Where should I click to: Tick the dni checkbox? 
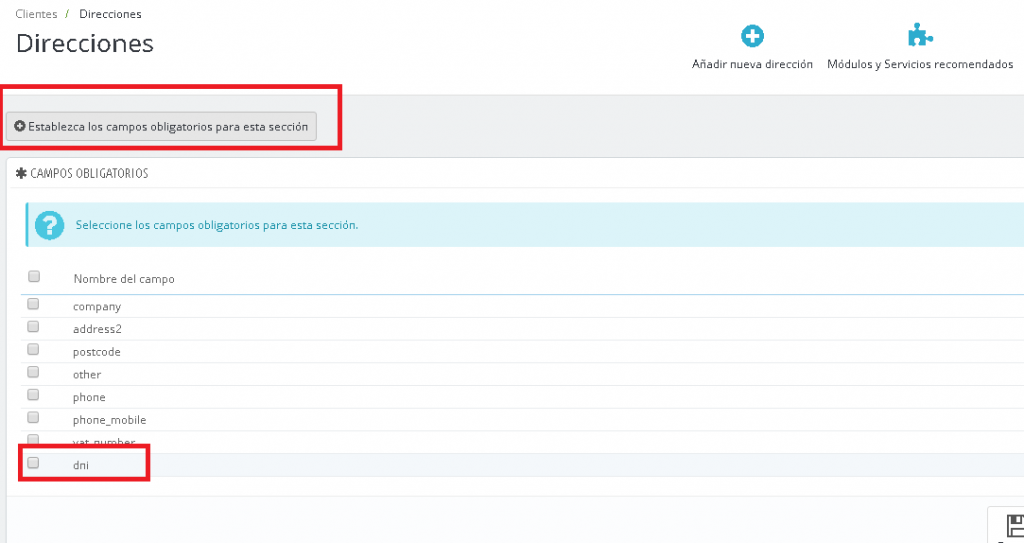pos(34,463)
